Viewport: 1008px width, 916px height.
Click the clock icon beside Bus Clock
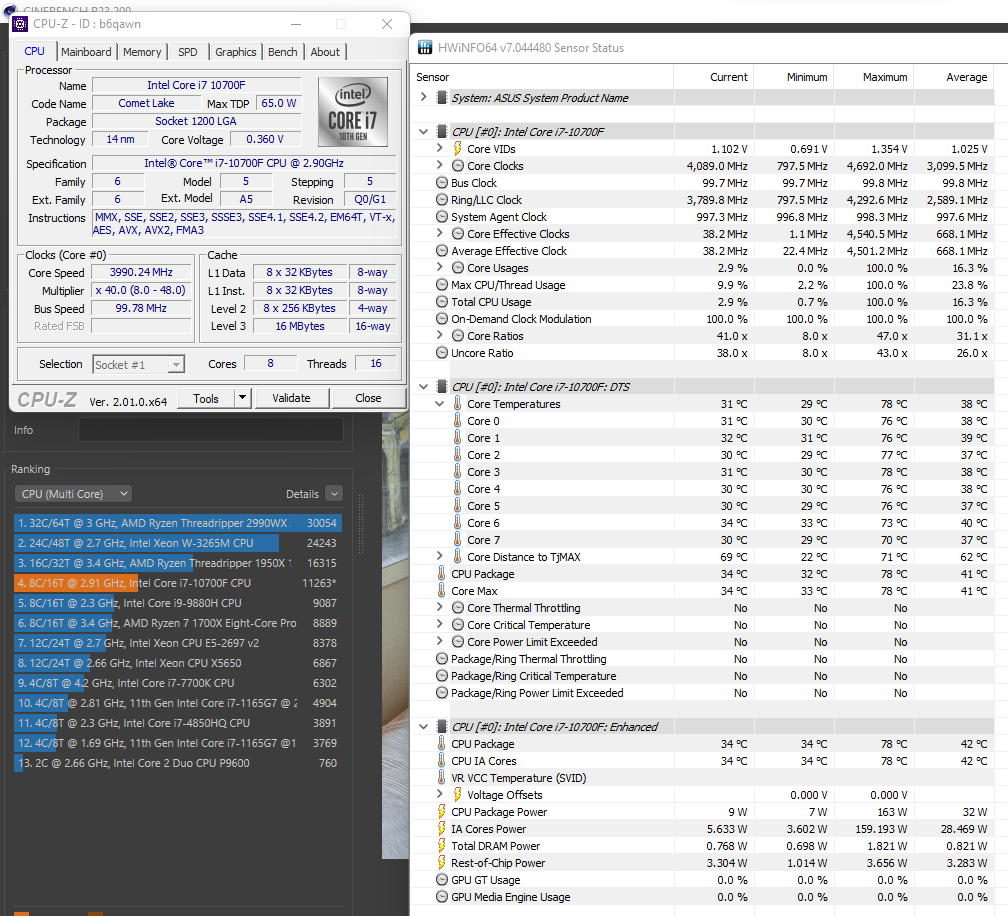coord(442,183)
